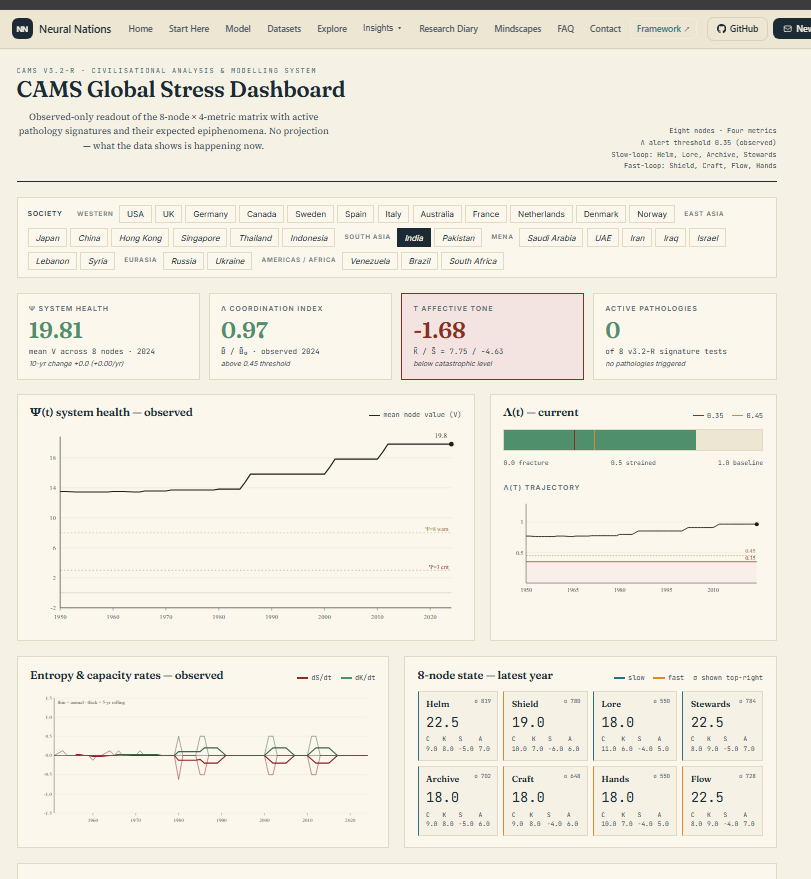Open the Stewards node card
The width and height of the screenshot is (811, 879).
click(x=722, y=726)
